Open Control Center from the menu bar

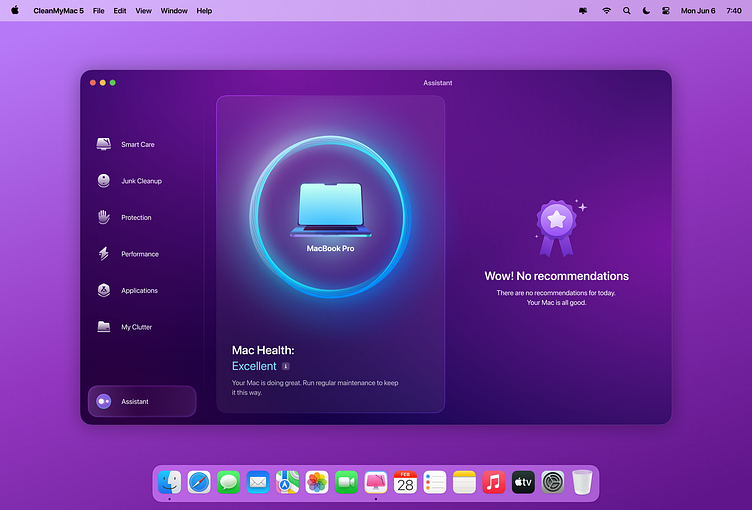tap(665, 10)
